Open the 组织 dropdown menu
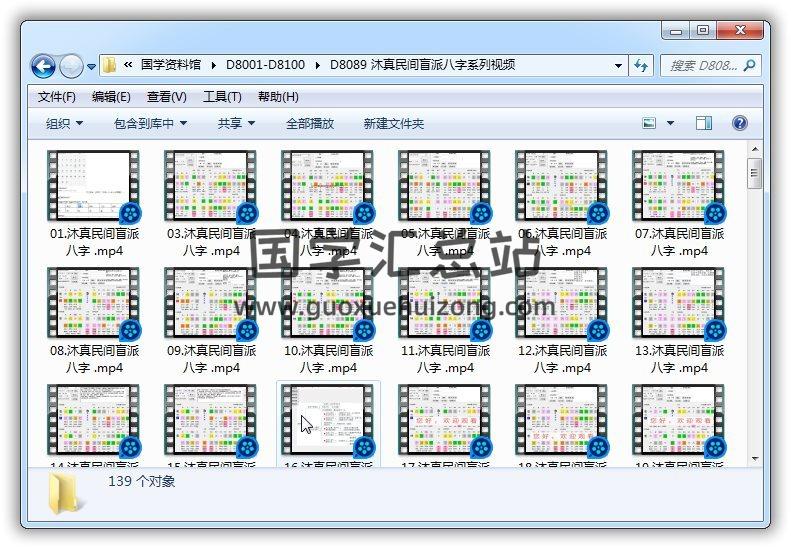This screenshot has width=791, height=549. 64,123
